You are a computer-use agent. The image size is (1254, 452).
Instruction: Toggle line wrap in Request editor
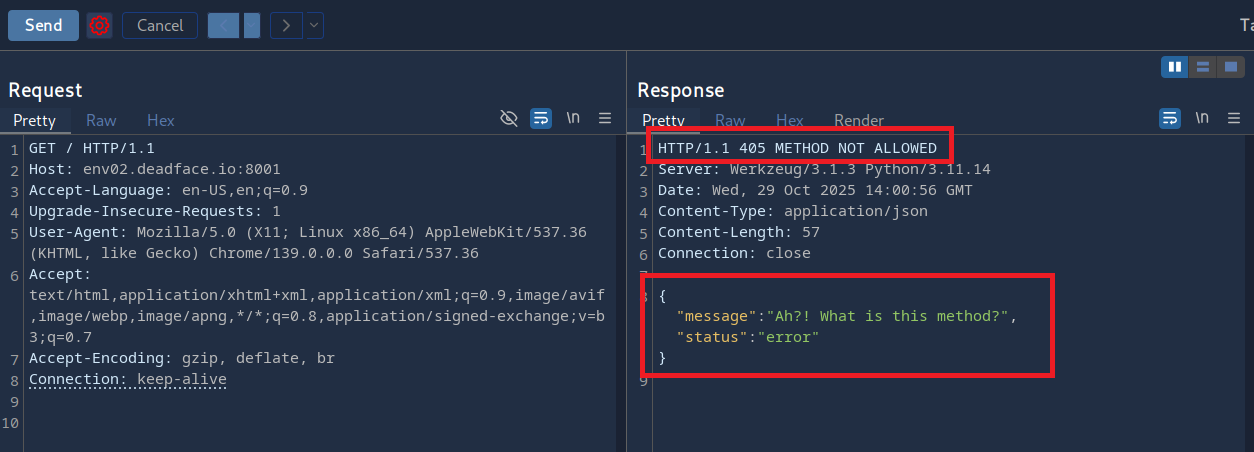coord(541,118)
